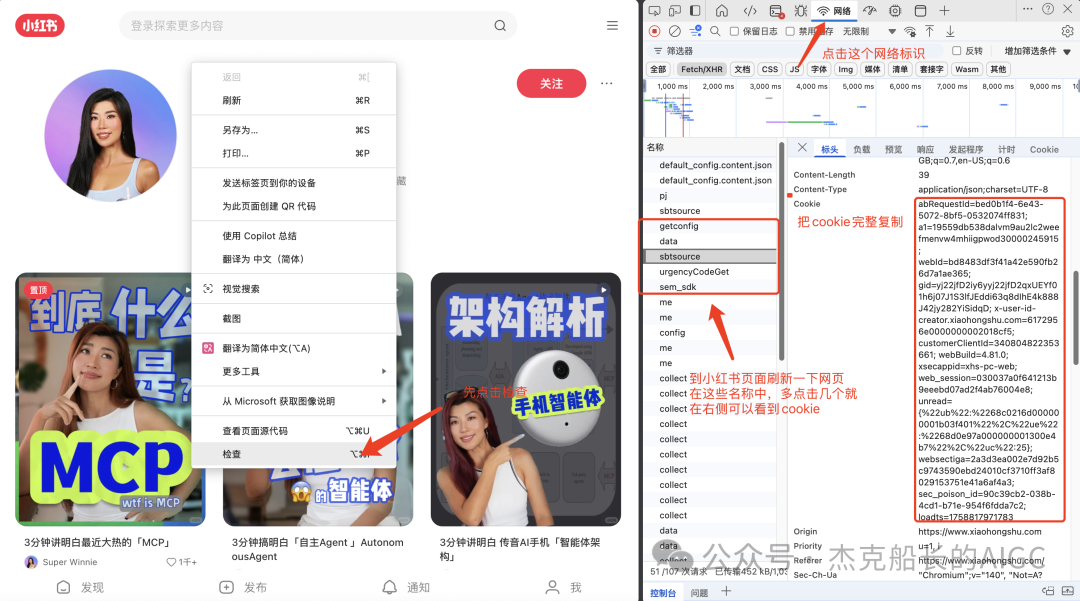Clear the network log icon

(675, 31)
